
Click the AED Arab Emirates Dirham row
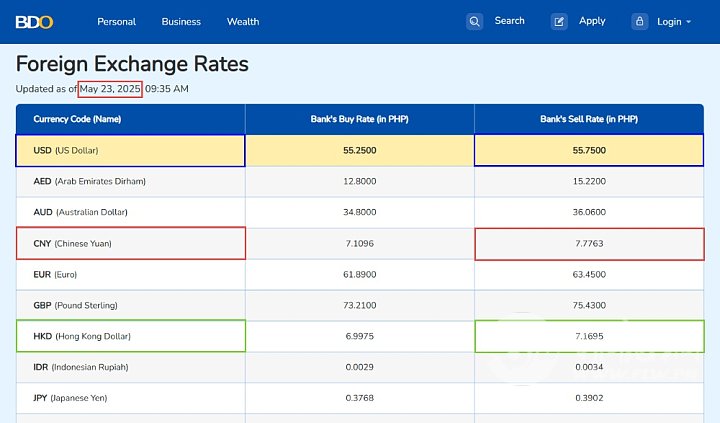point(131,181)
